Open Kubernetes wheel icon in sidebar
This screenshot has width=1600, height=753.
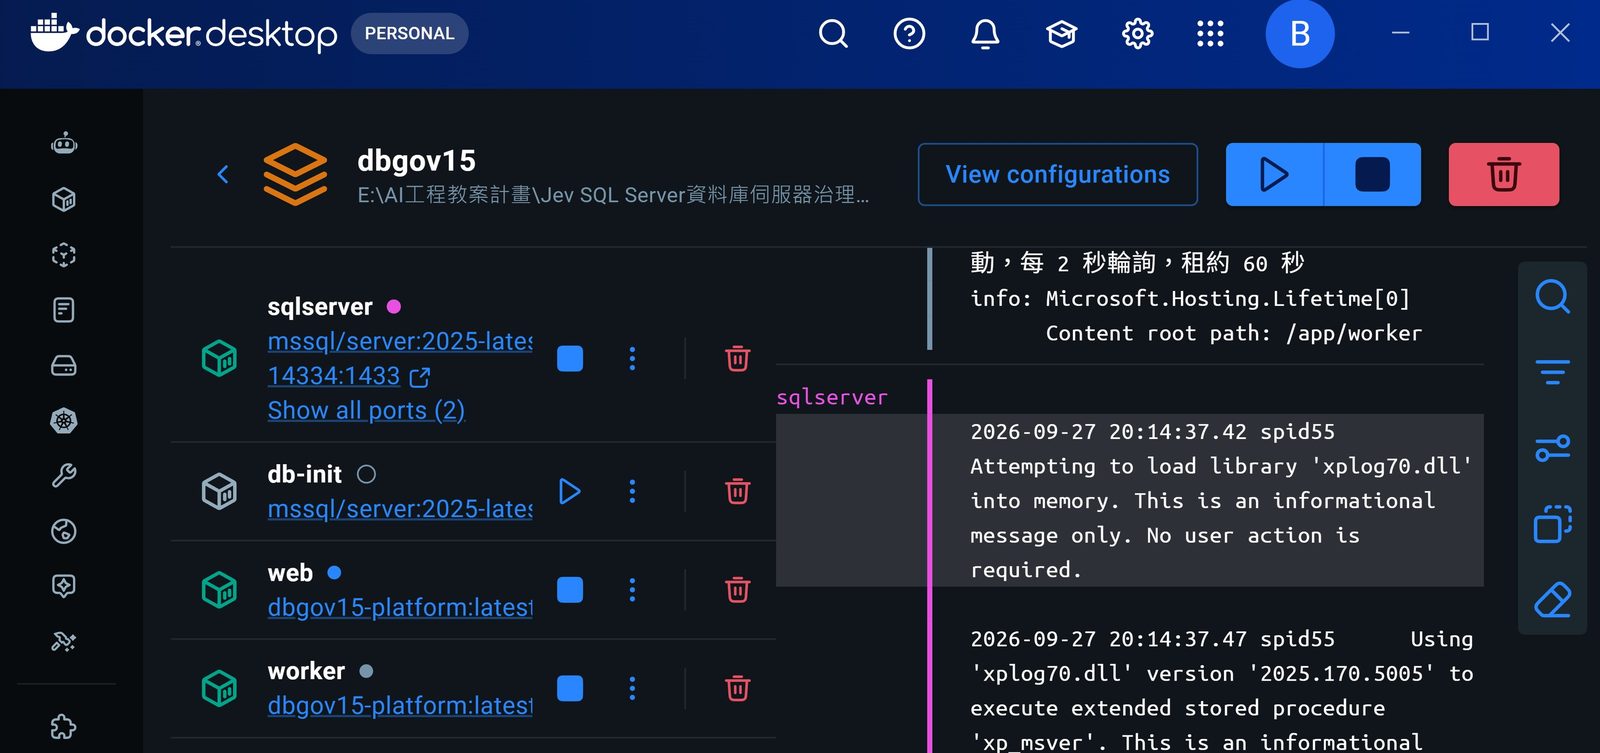[64, 421]
